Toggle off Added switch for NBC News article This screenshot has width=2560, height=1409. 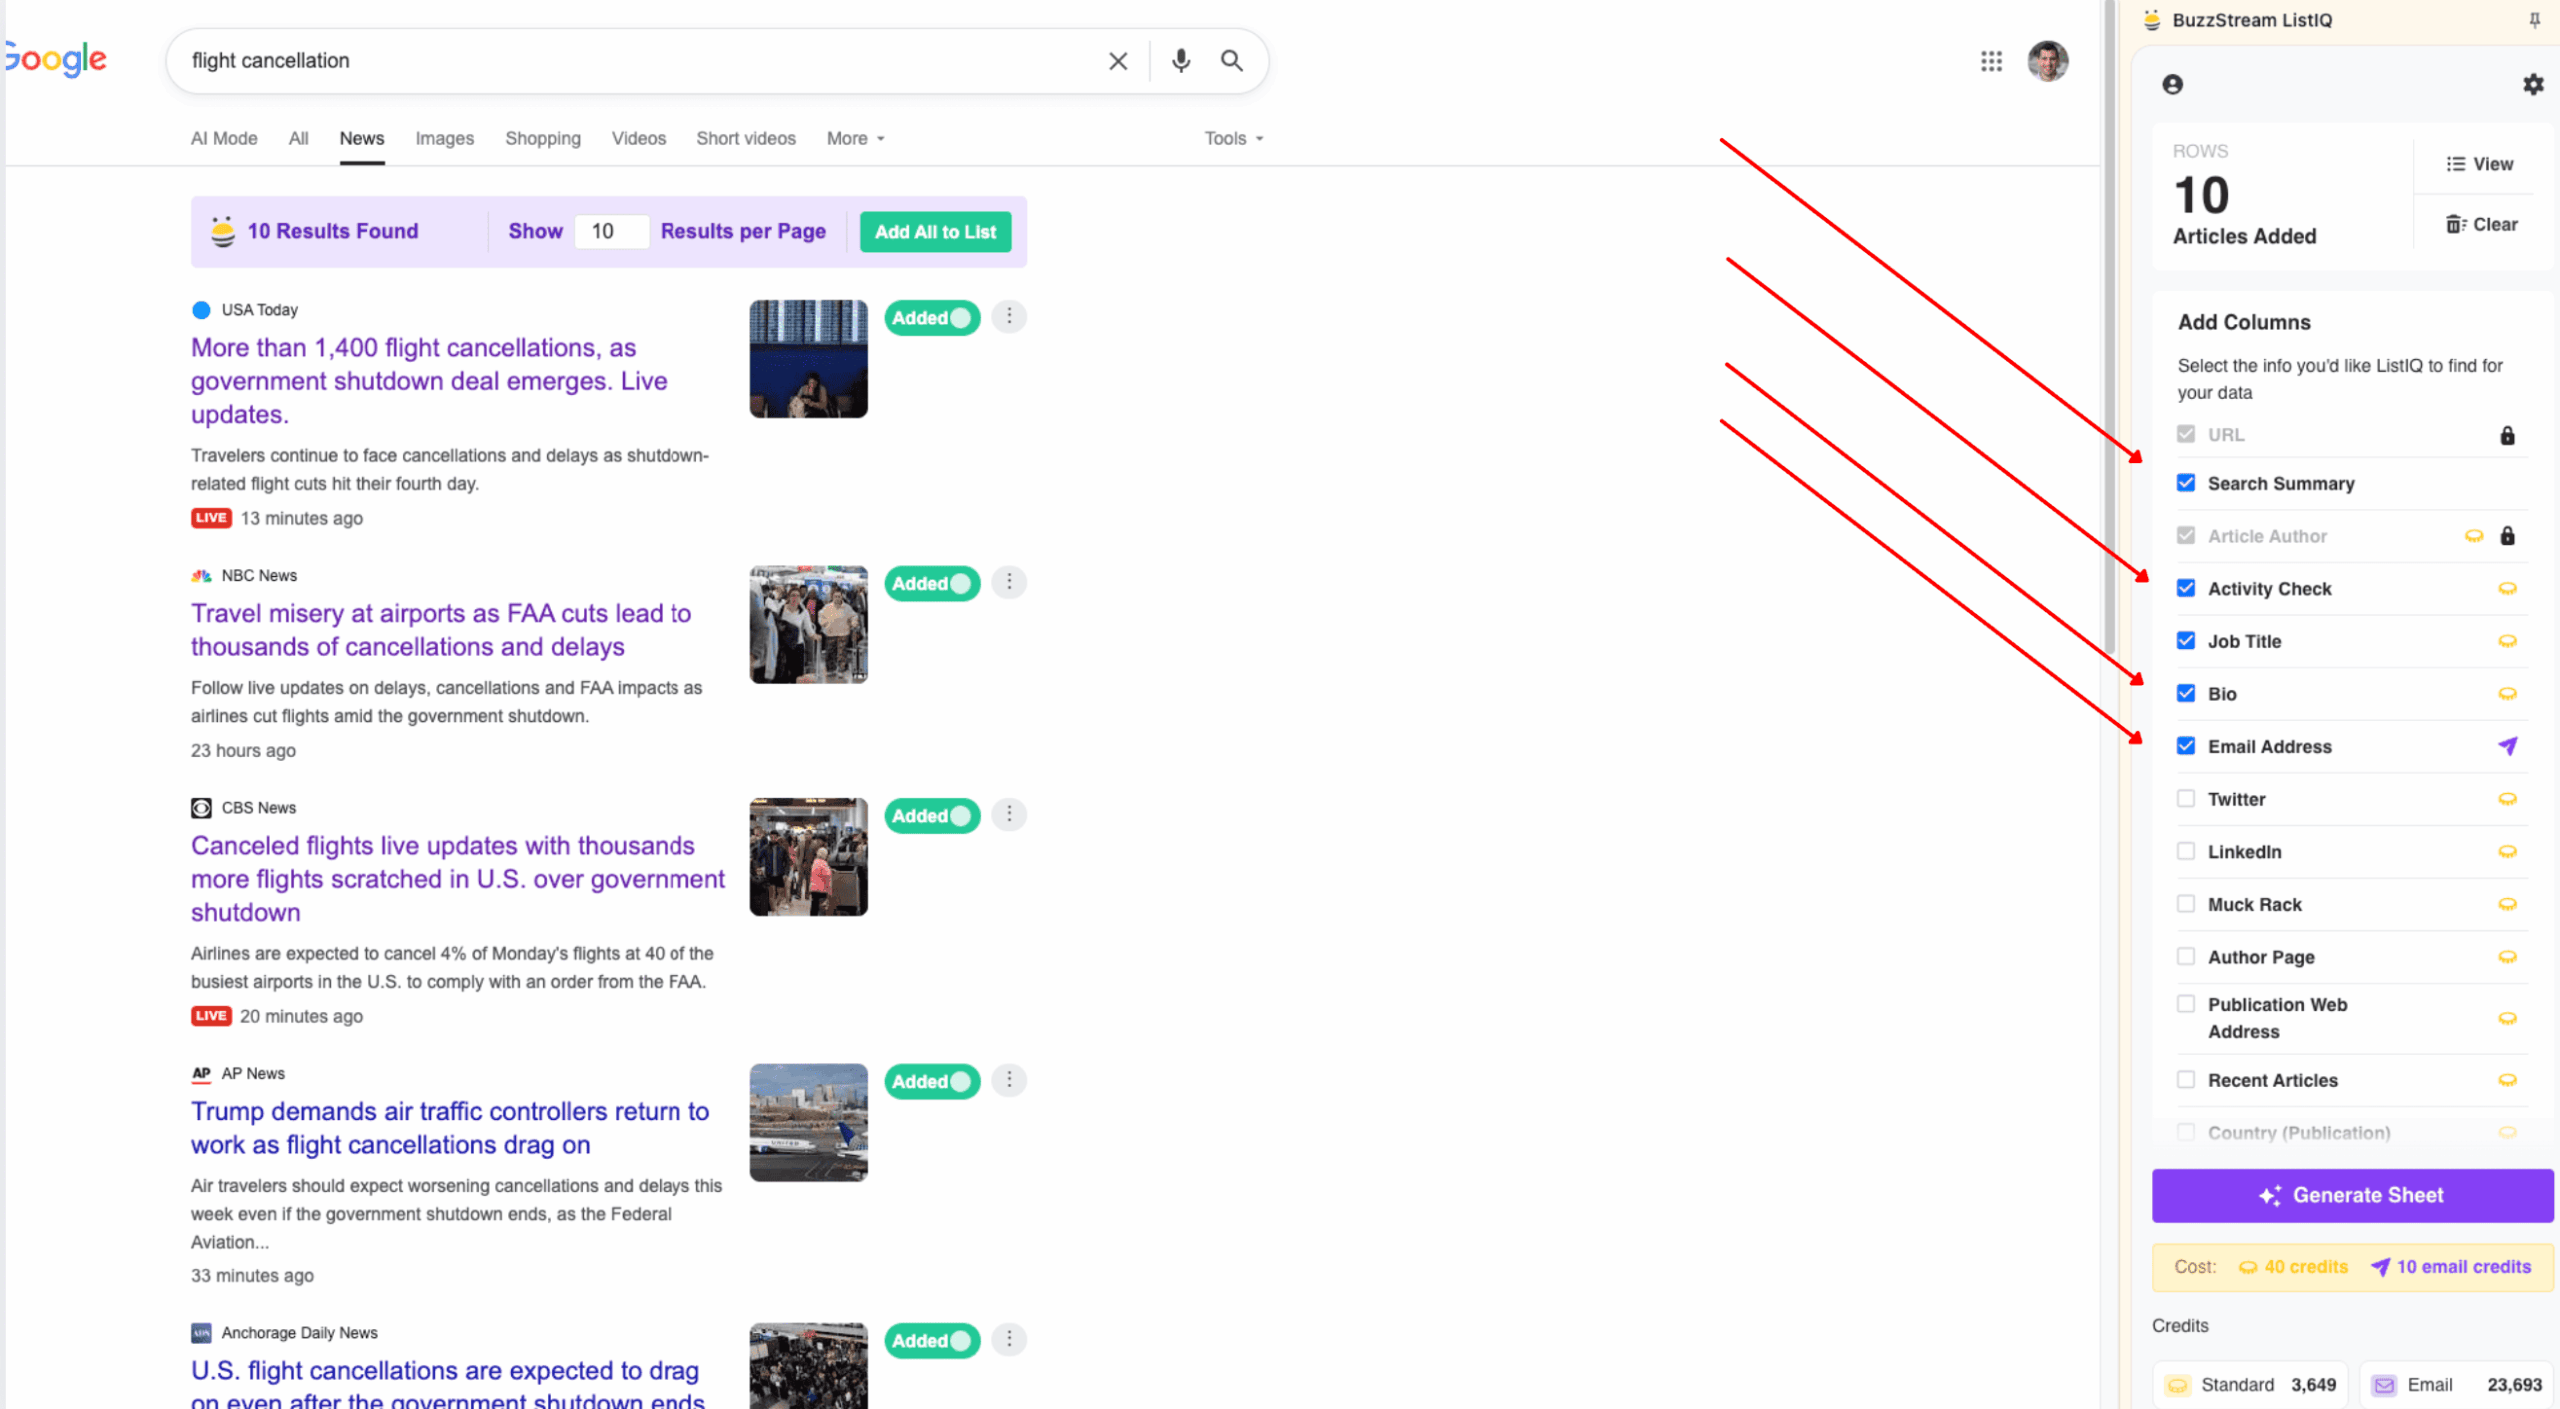point(932,583)
